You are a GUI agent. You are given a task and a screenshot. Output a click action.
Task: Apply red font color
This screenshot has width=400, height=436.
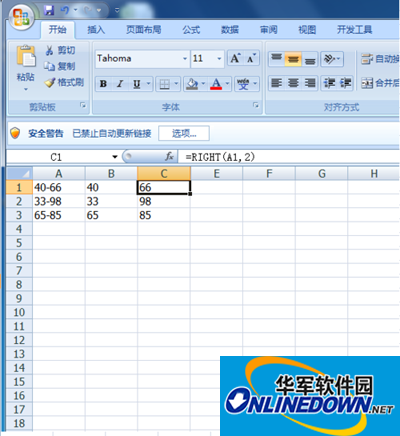216,84
